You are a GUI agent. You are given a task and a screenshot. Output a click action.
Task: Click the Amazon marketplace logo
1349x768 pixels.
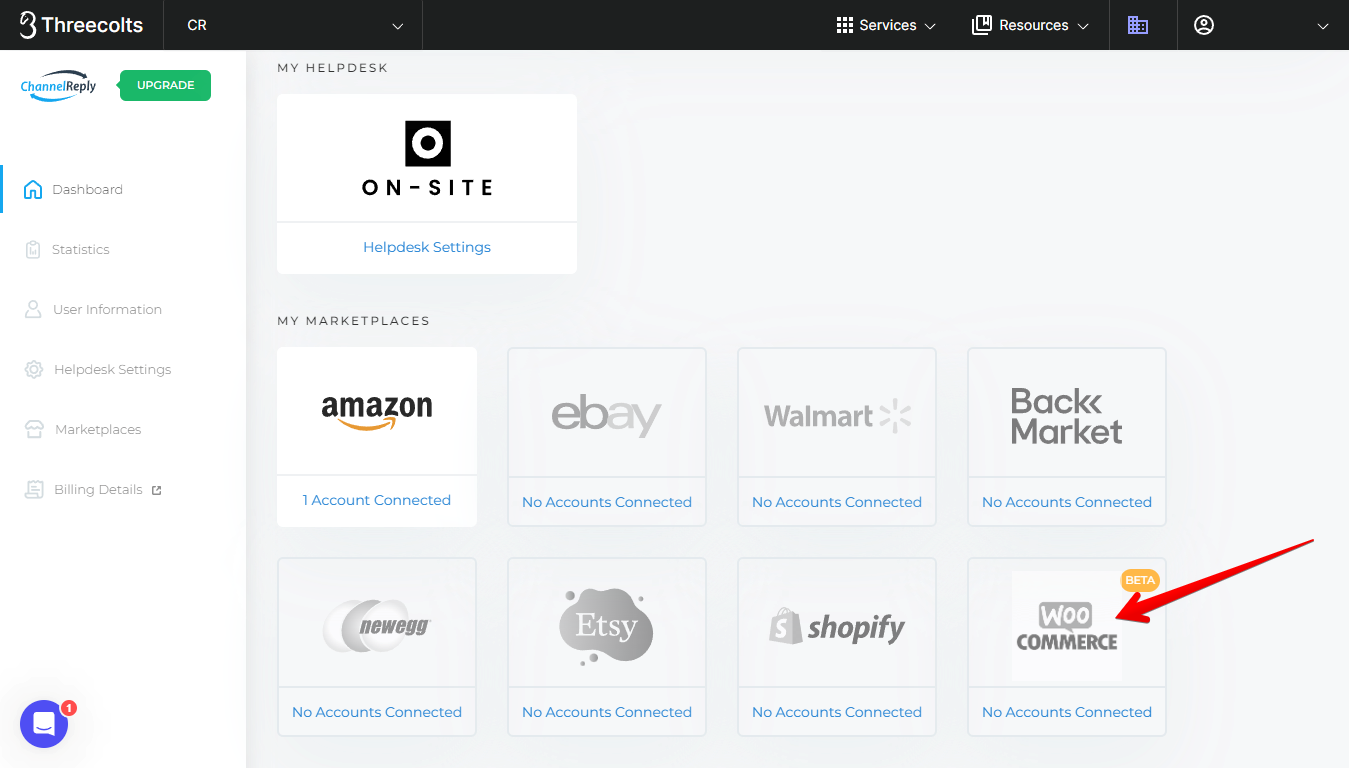(377, 411)
